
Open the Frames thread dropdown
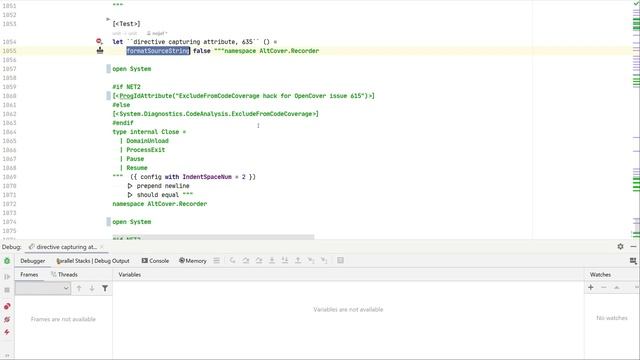(x=43, y=289)
